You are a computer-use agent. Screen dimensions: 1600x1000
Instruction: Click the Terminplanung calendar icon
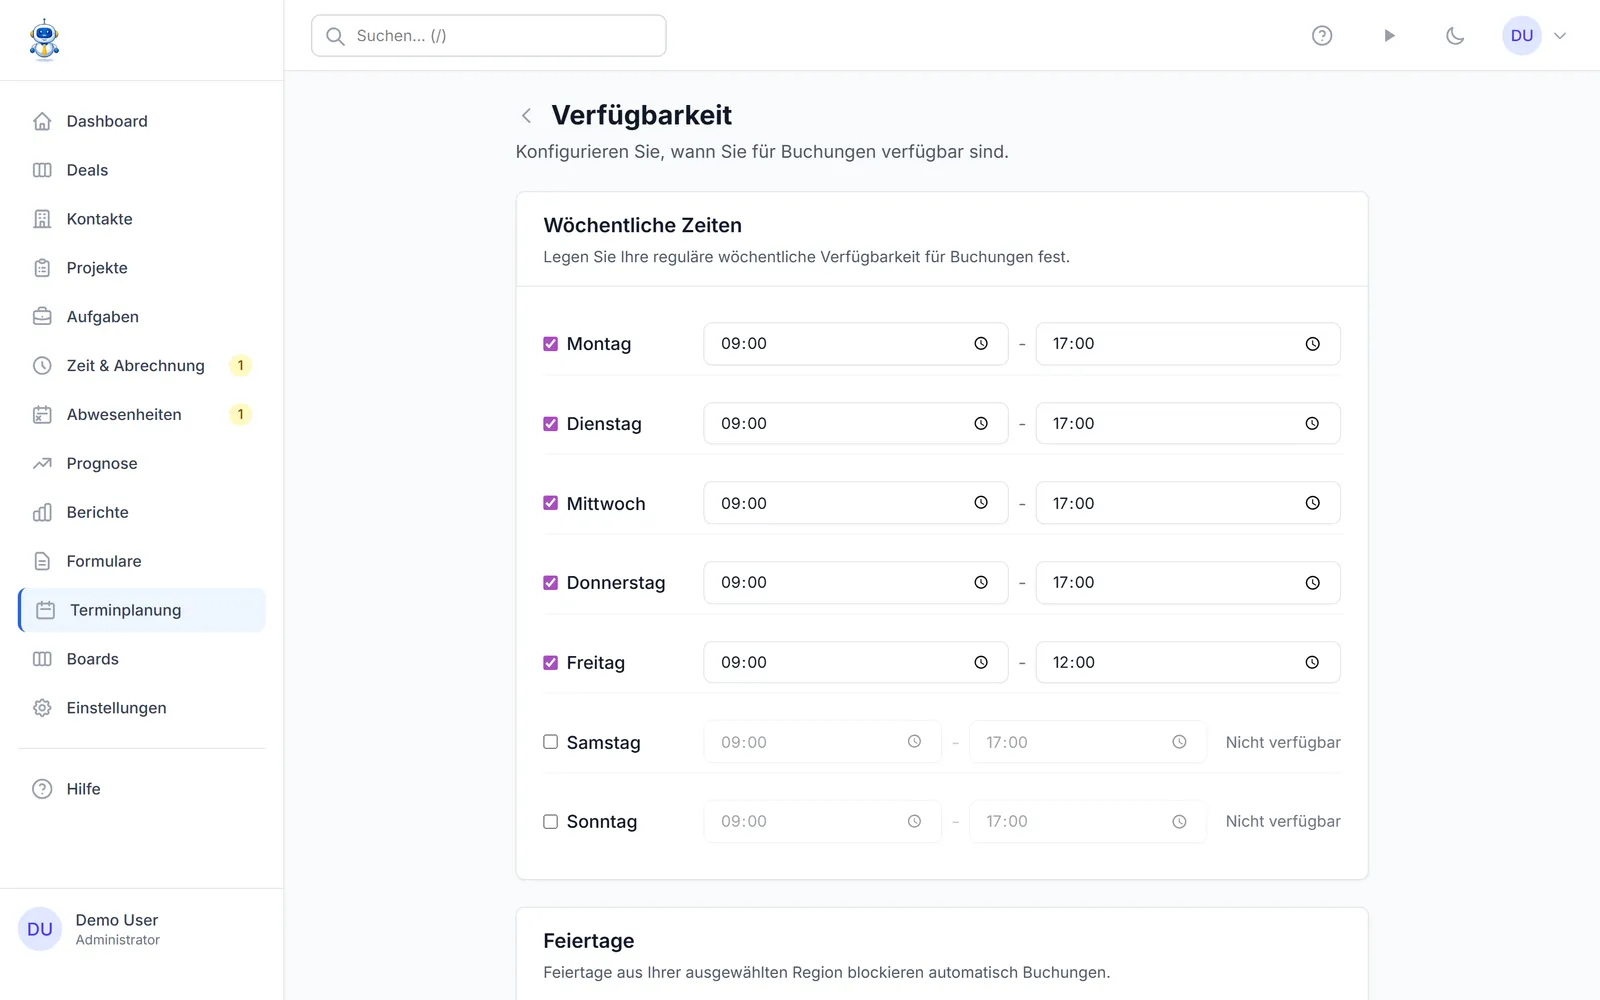[46, 610]
